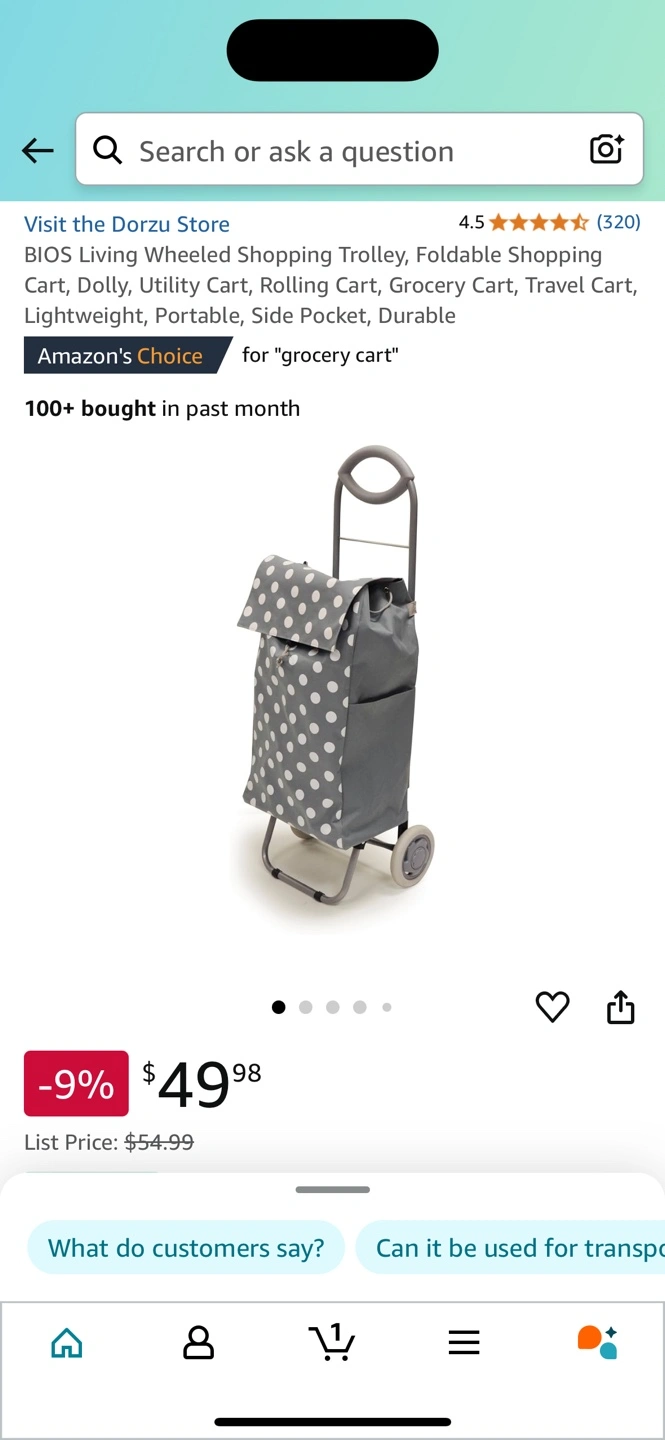Open the account profile tab
The width and height of the screenshot is (665, 1440).
point(199,1342)
